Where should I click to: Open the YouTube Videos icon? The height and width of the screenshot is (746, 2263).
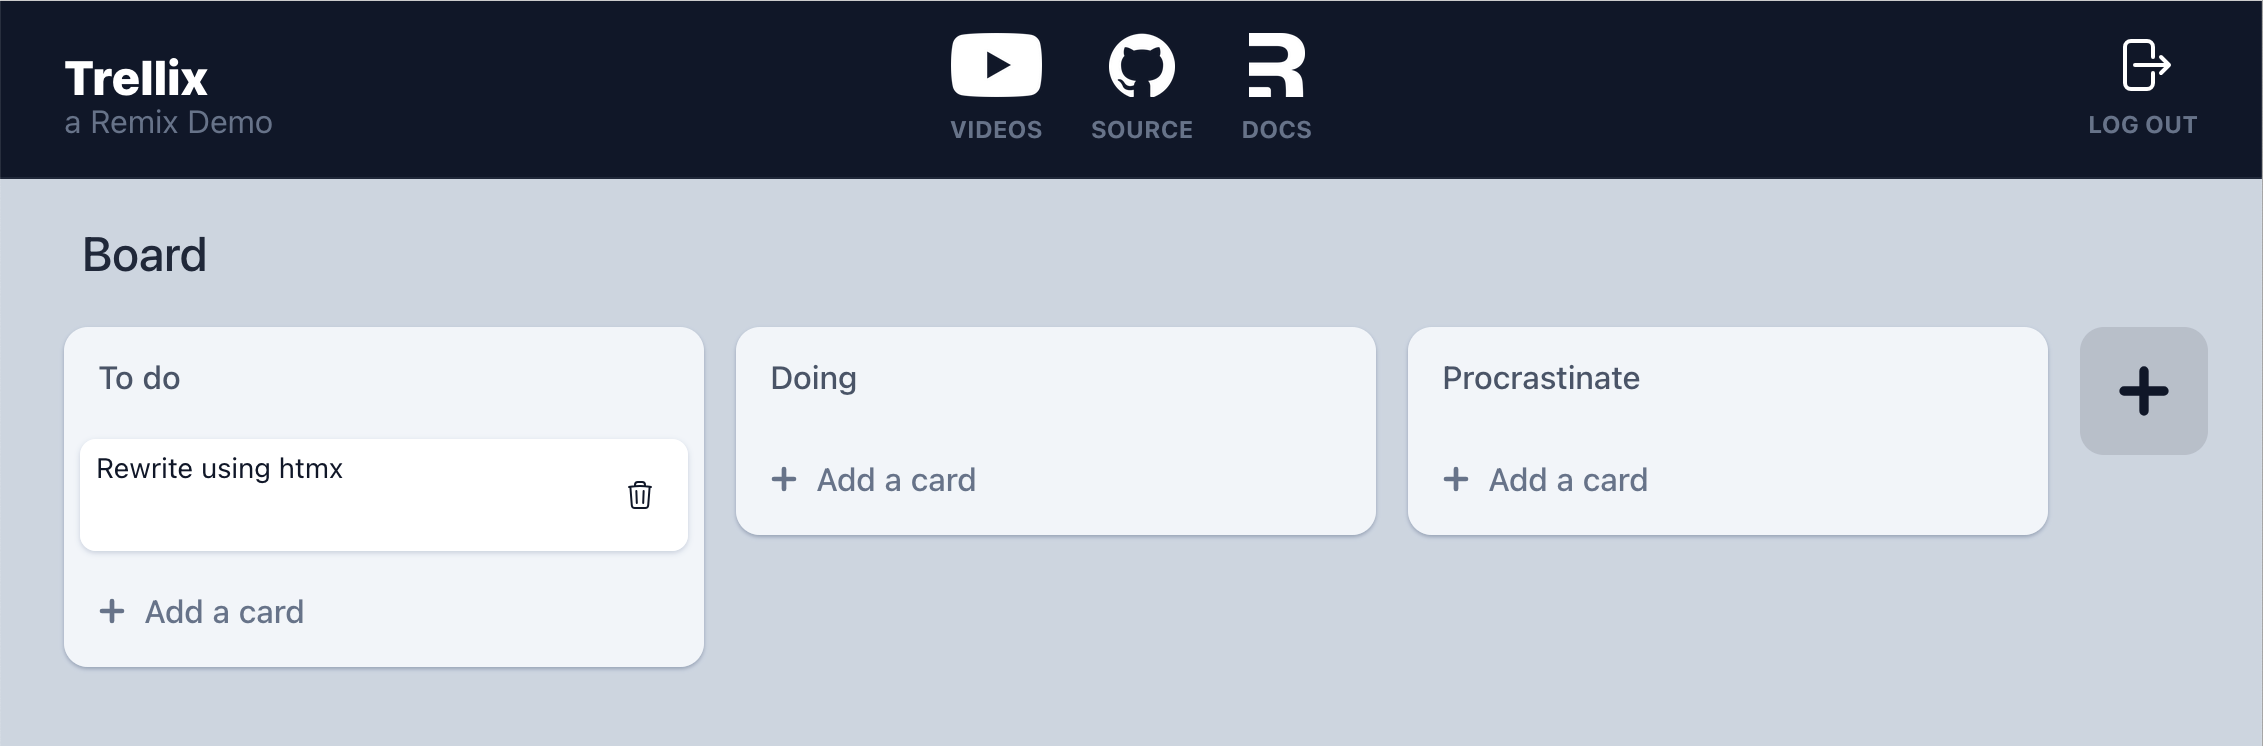[996, 66]
